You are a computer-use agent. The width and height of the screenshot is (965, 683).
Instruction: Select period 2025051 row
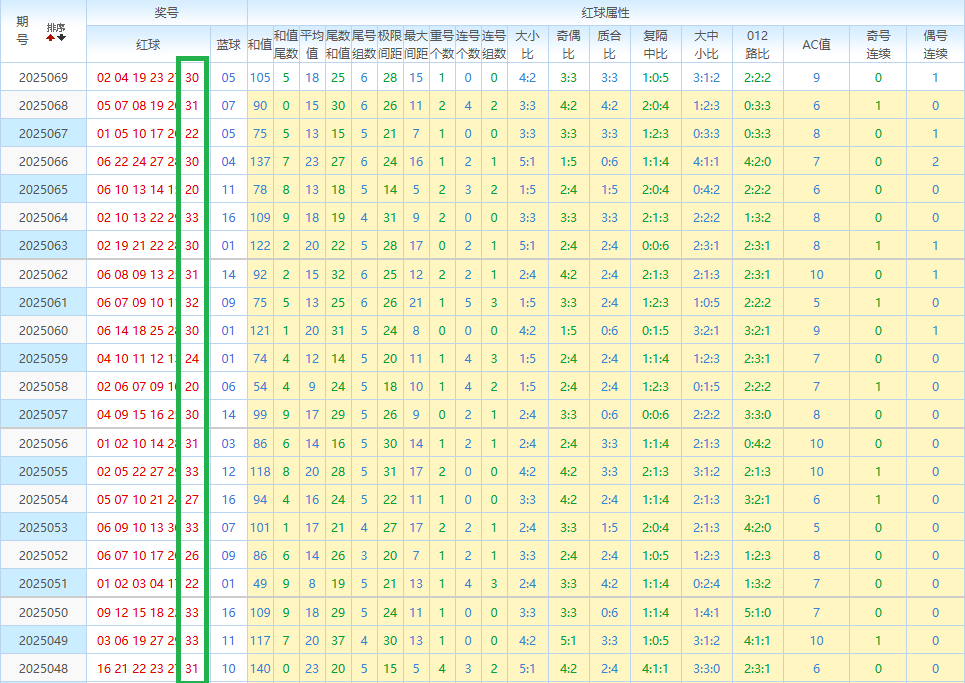click(482, 583)
